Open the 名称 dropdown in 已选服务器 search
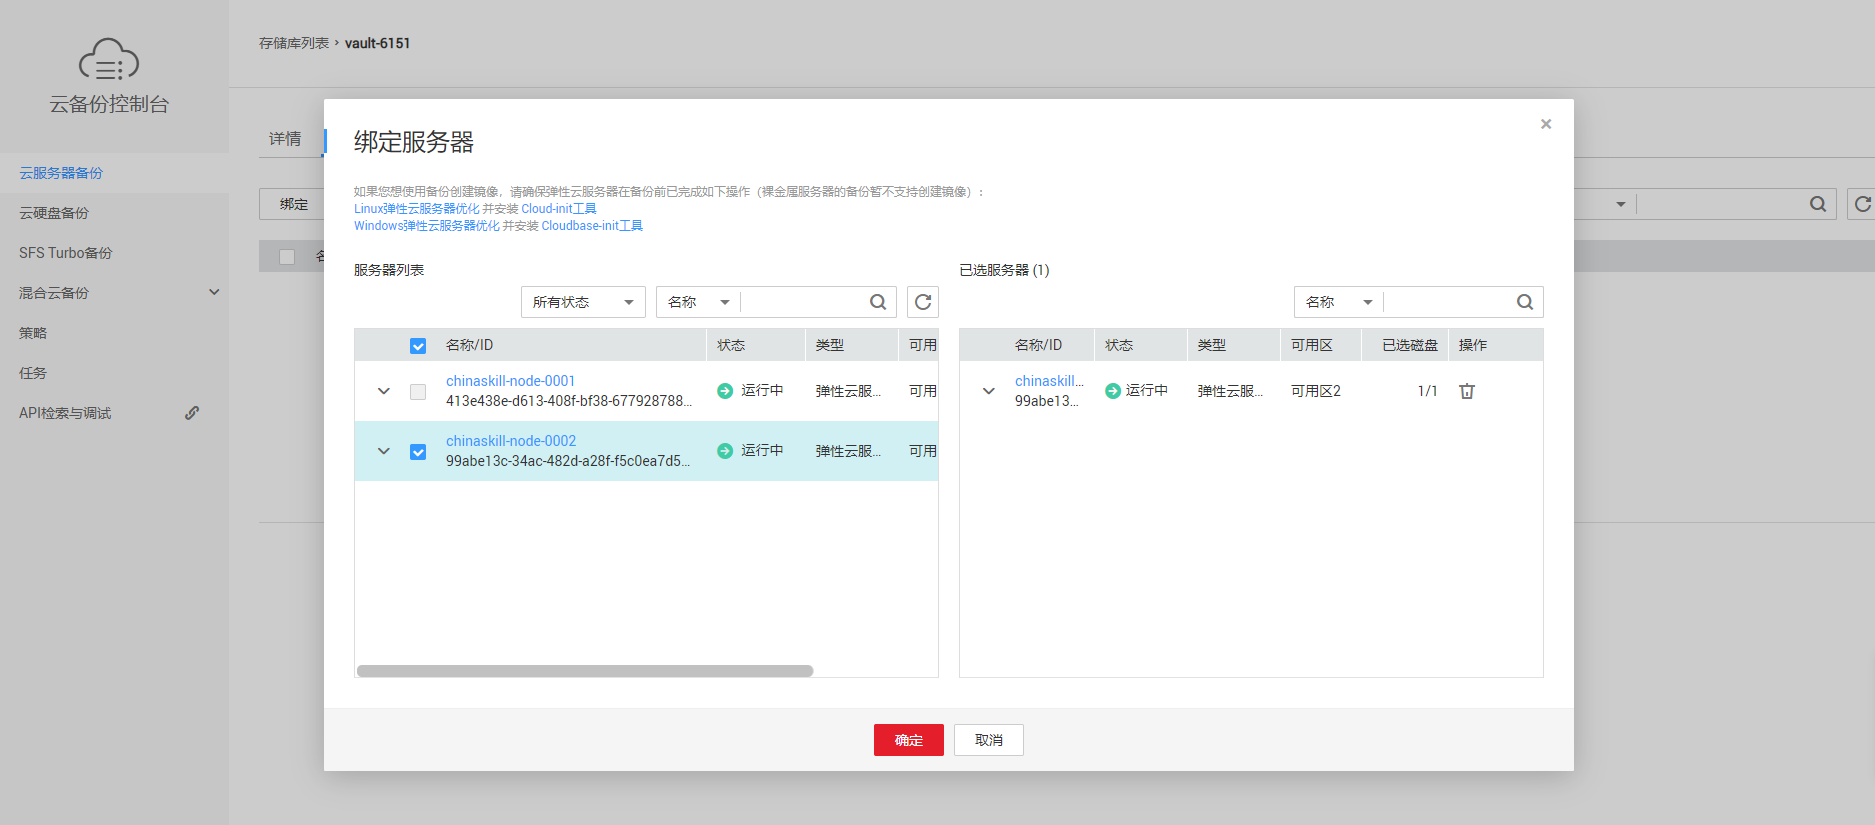 coord(1339,302)
